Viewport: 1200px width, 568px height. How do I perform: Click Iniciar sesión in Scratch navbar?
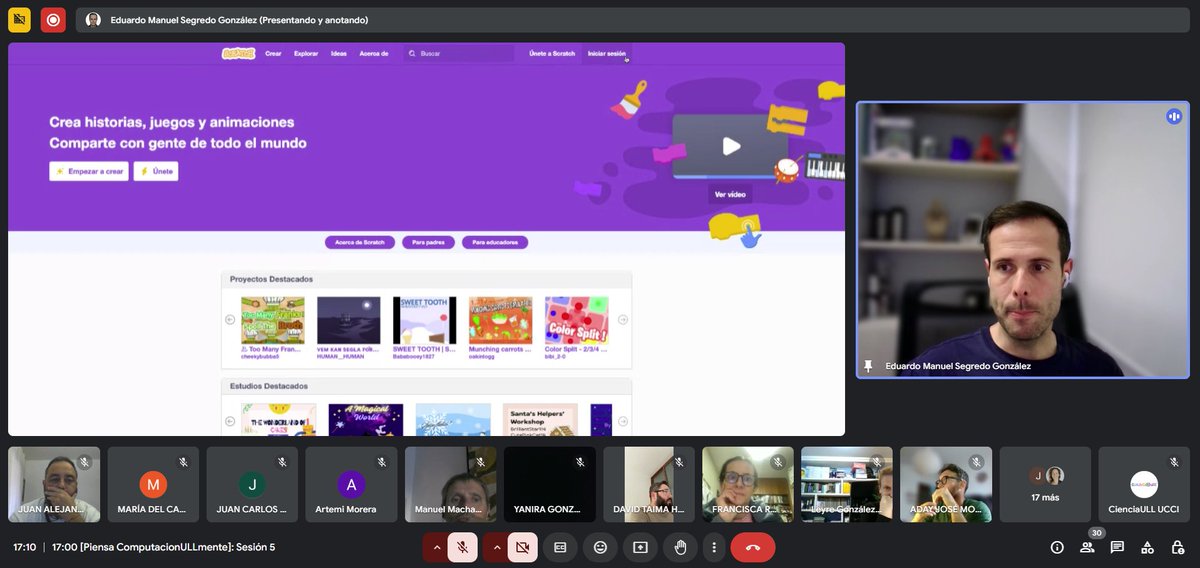(607, 53)
